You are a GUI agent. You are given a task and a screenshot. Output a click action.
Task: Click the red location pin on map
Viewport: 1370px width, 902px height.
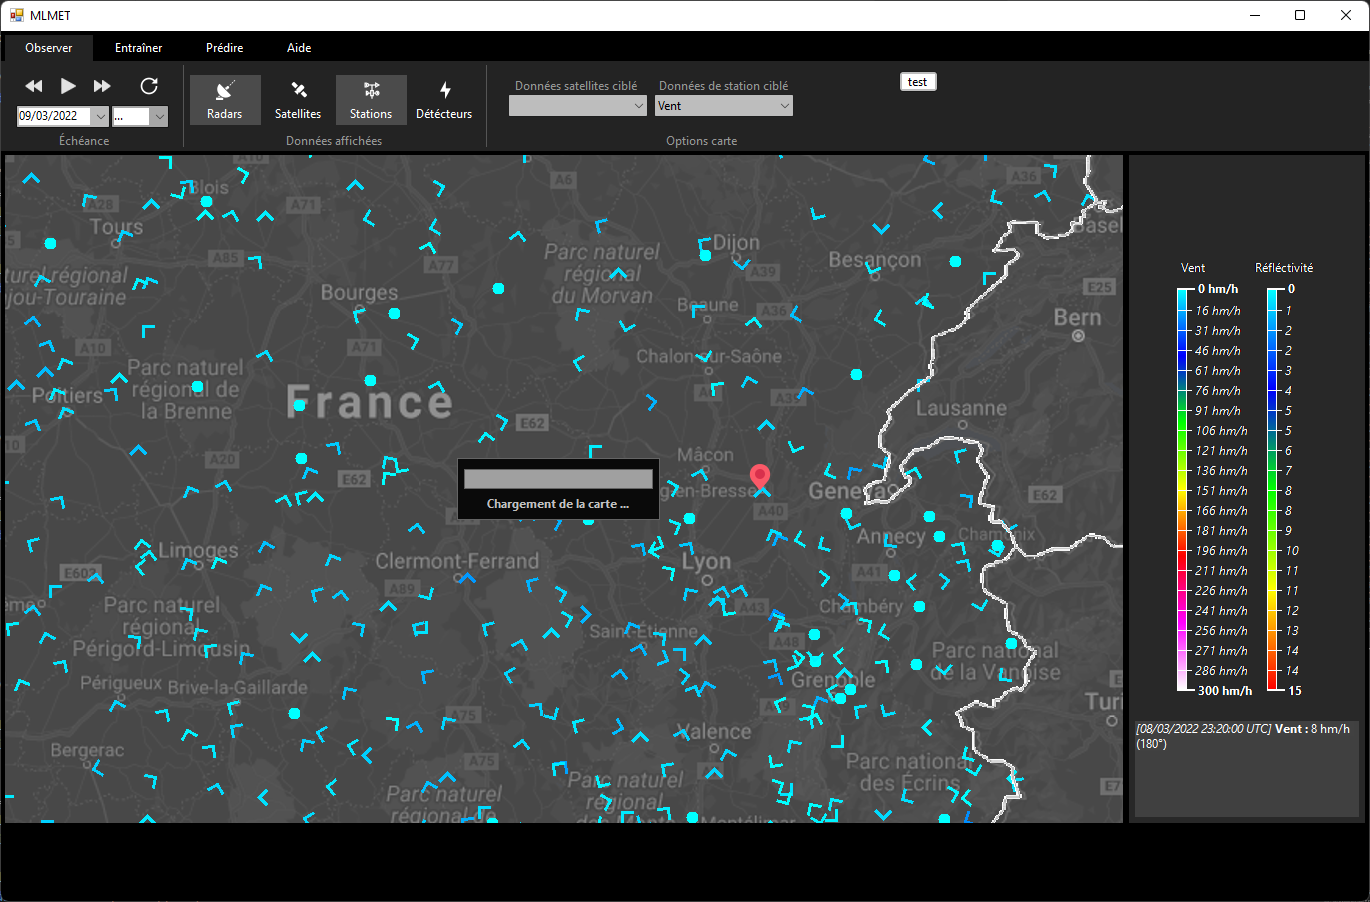pos(760,476)
